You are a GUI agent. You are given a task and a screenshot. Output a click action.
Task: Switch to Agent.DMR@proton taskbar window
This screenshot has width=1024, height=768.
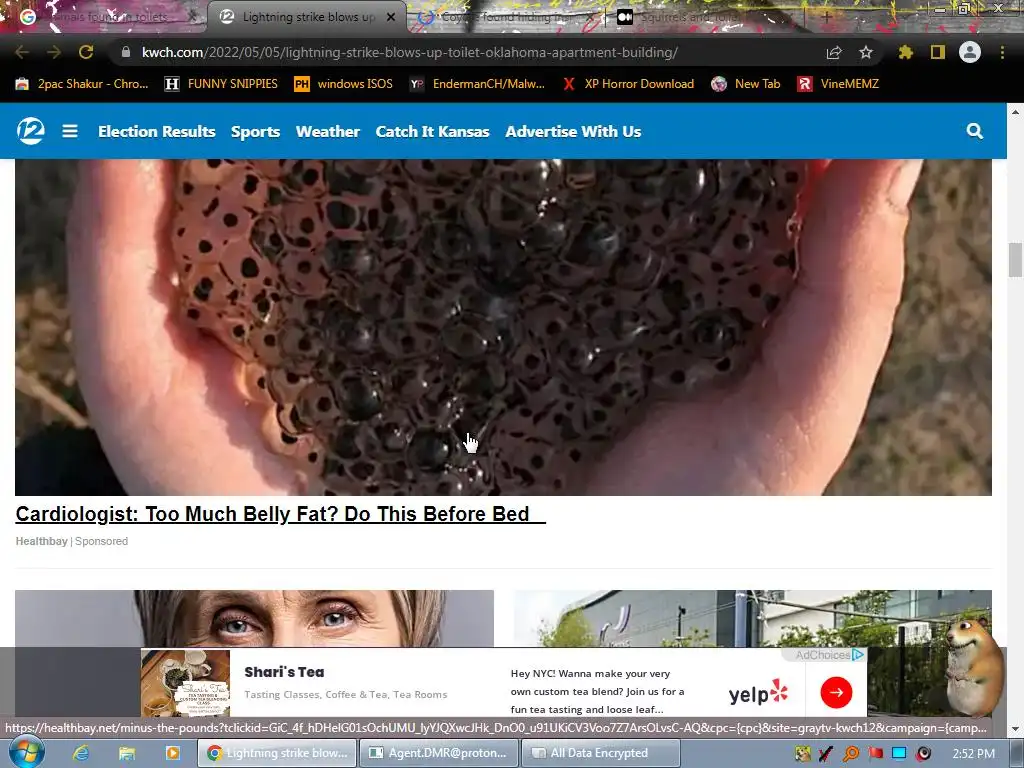click(x=439, y=753)
